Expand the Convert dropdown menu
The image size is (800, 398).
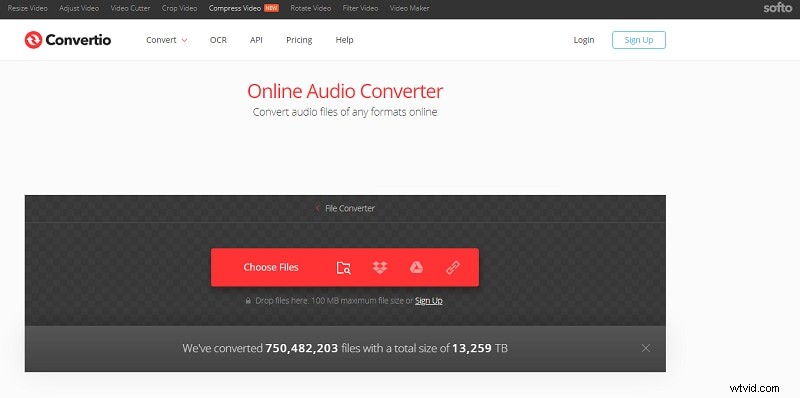pos(166,40)
